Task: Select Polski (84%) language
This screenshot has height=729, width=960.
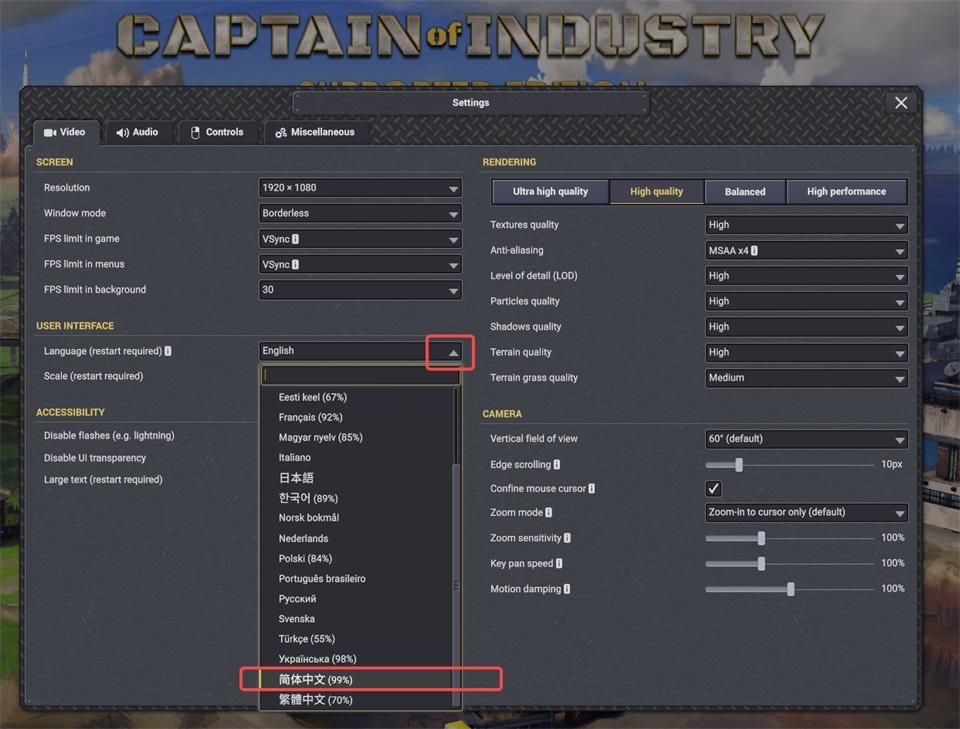Action: pos(356,558)
